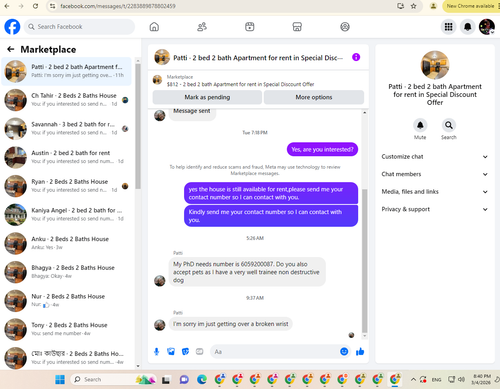Open the Video/Watch icon in top navigation
This screenshot has width=500, height=389.
tap(249, 27)
